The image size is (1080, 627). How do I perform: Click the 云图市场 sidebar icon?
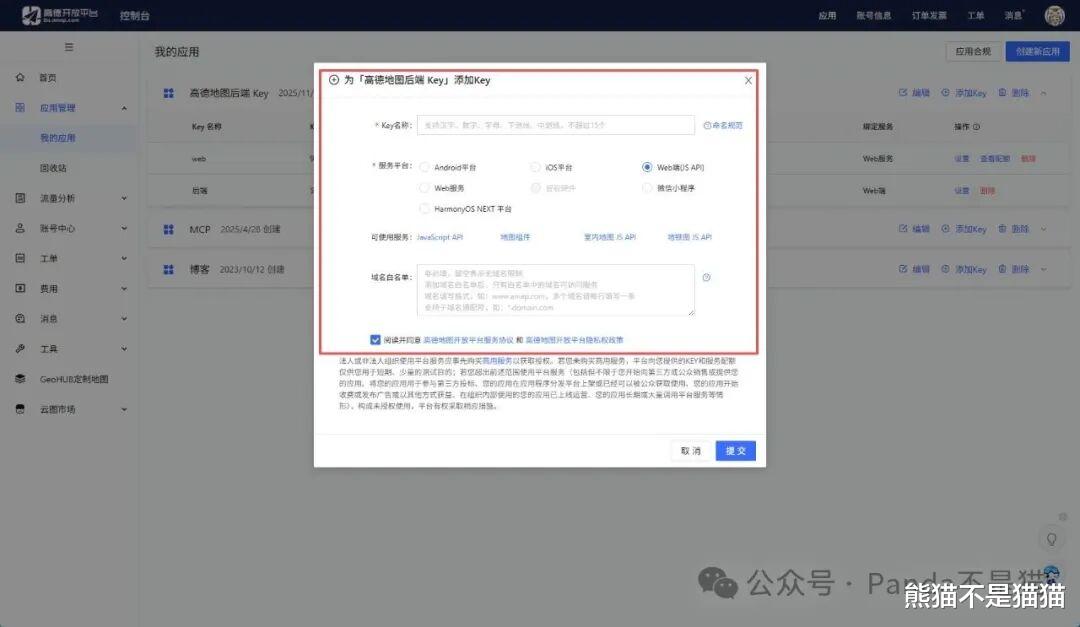tap(20, 409)
